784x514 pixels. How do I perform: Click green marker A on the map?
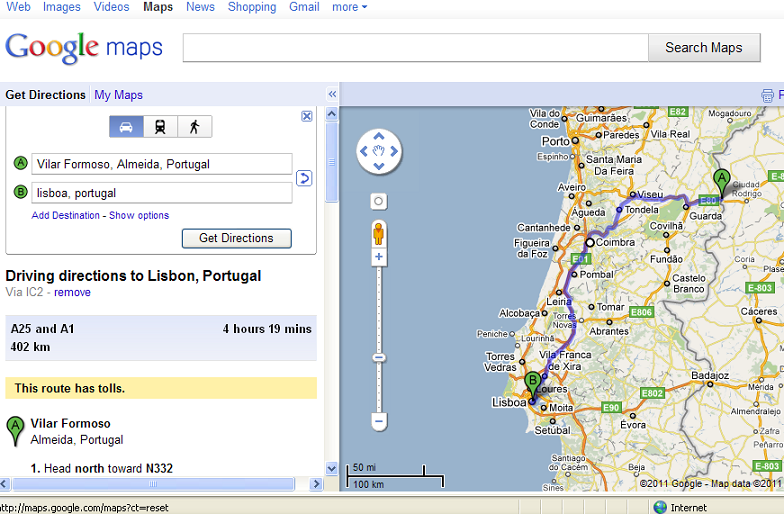[721, 182]
